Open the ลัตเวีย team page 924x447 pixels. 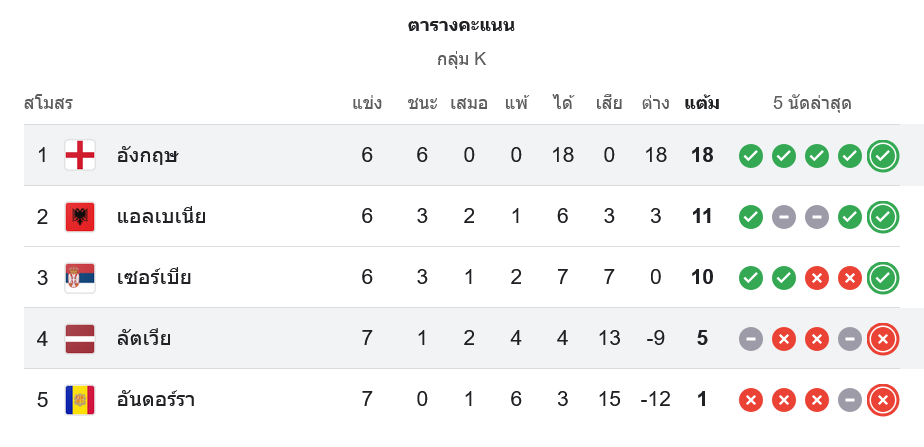[x=144, y=338]
